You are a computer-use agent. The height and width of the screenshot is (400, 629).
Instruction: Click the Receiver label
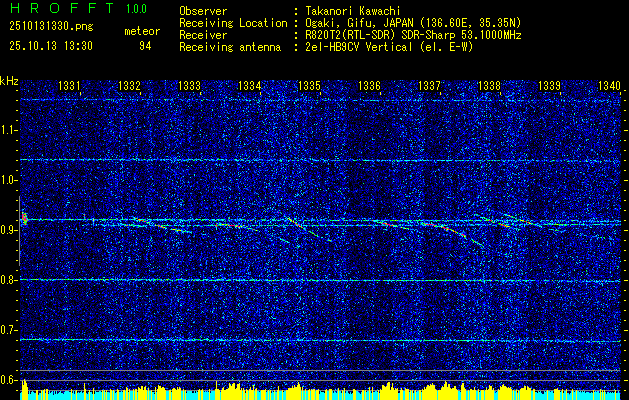click(x=203, y=35)
